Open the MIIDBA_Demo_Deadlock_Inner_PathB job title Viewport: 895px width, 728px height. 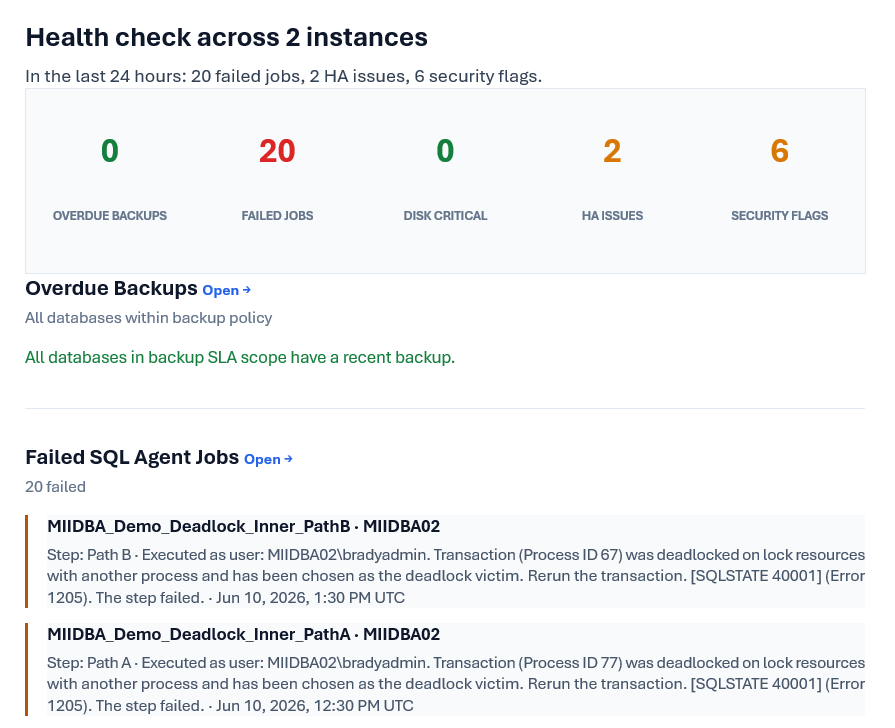[243, 526]
